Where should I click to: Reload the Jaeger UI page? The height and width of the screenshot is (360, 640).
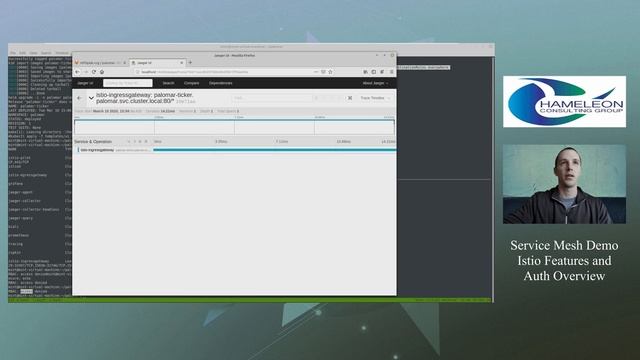click(94, 72)
